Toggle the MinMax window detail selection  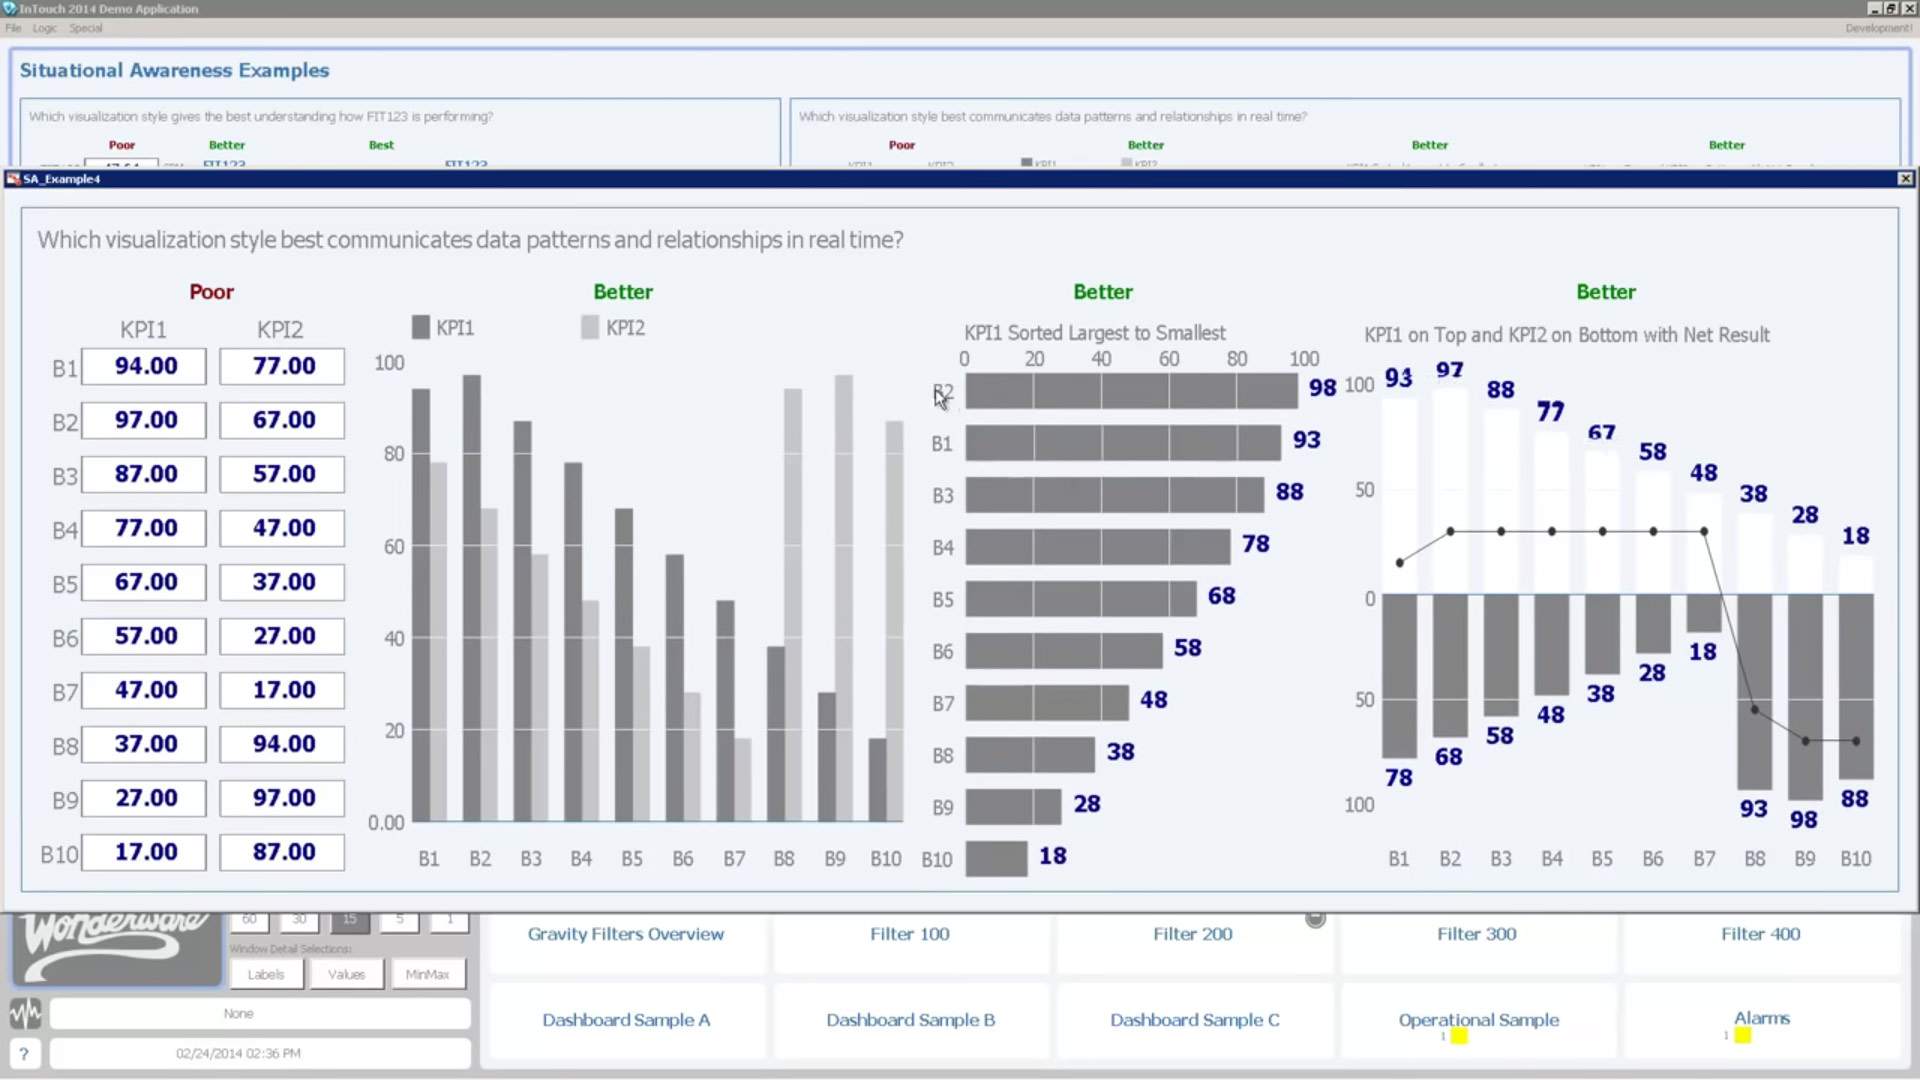pyautogui.click(x=427, y=974)
